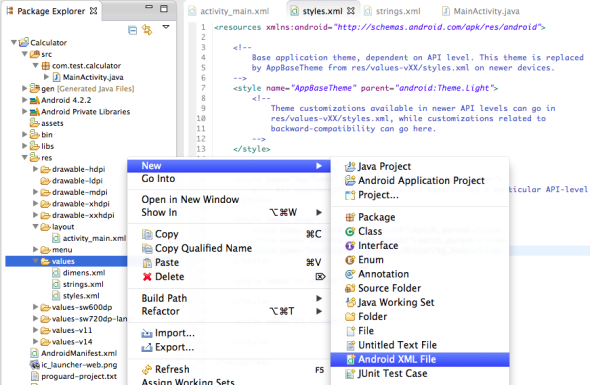This screenshot has width=590, height=385.
Task: Close the styles.xml tab
Action: (351, 11)
